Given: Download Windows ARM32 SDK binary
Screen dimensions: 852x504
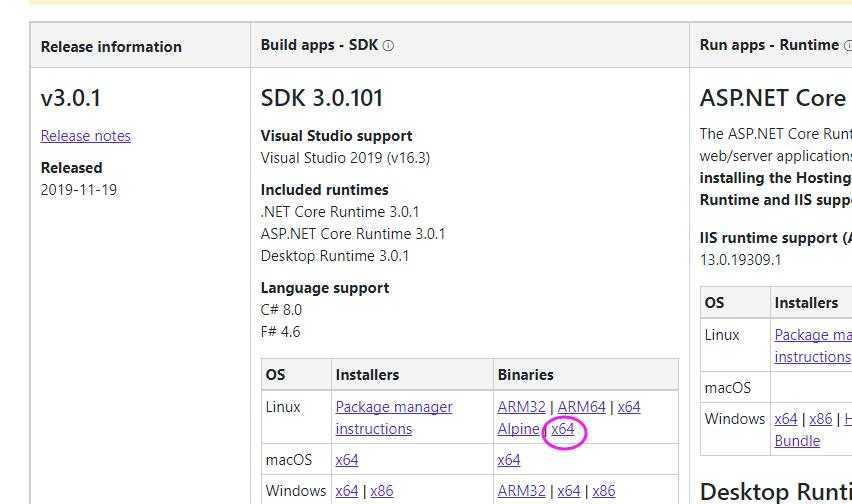Looking at the screenshot, I should 521,491.
